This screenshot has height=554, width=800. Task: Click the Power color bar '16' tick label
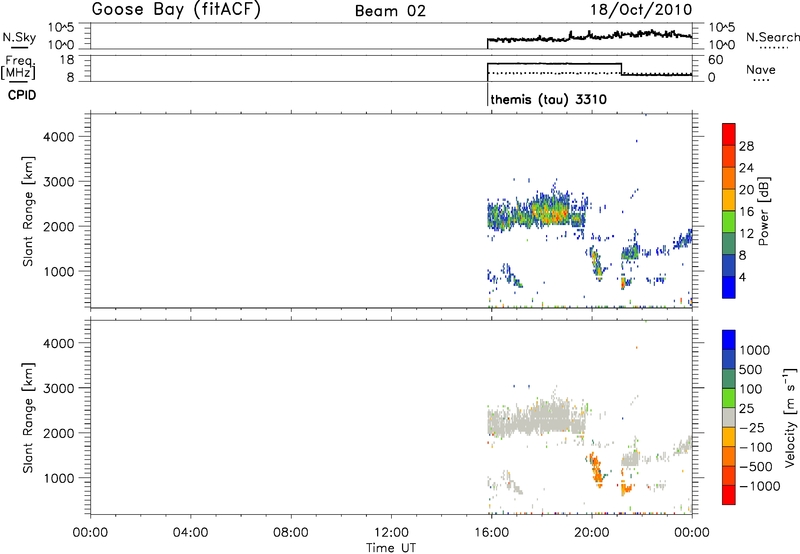tap(746, 212)
